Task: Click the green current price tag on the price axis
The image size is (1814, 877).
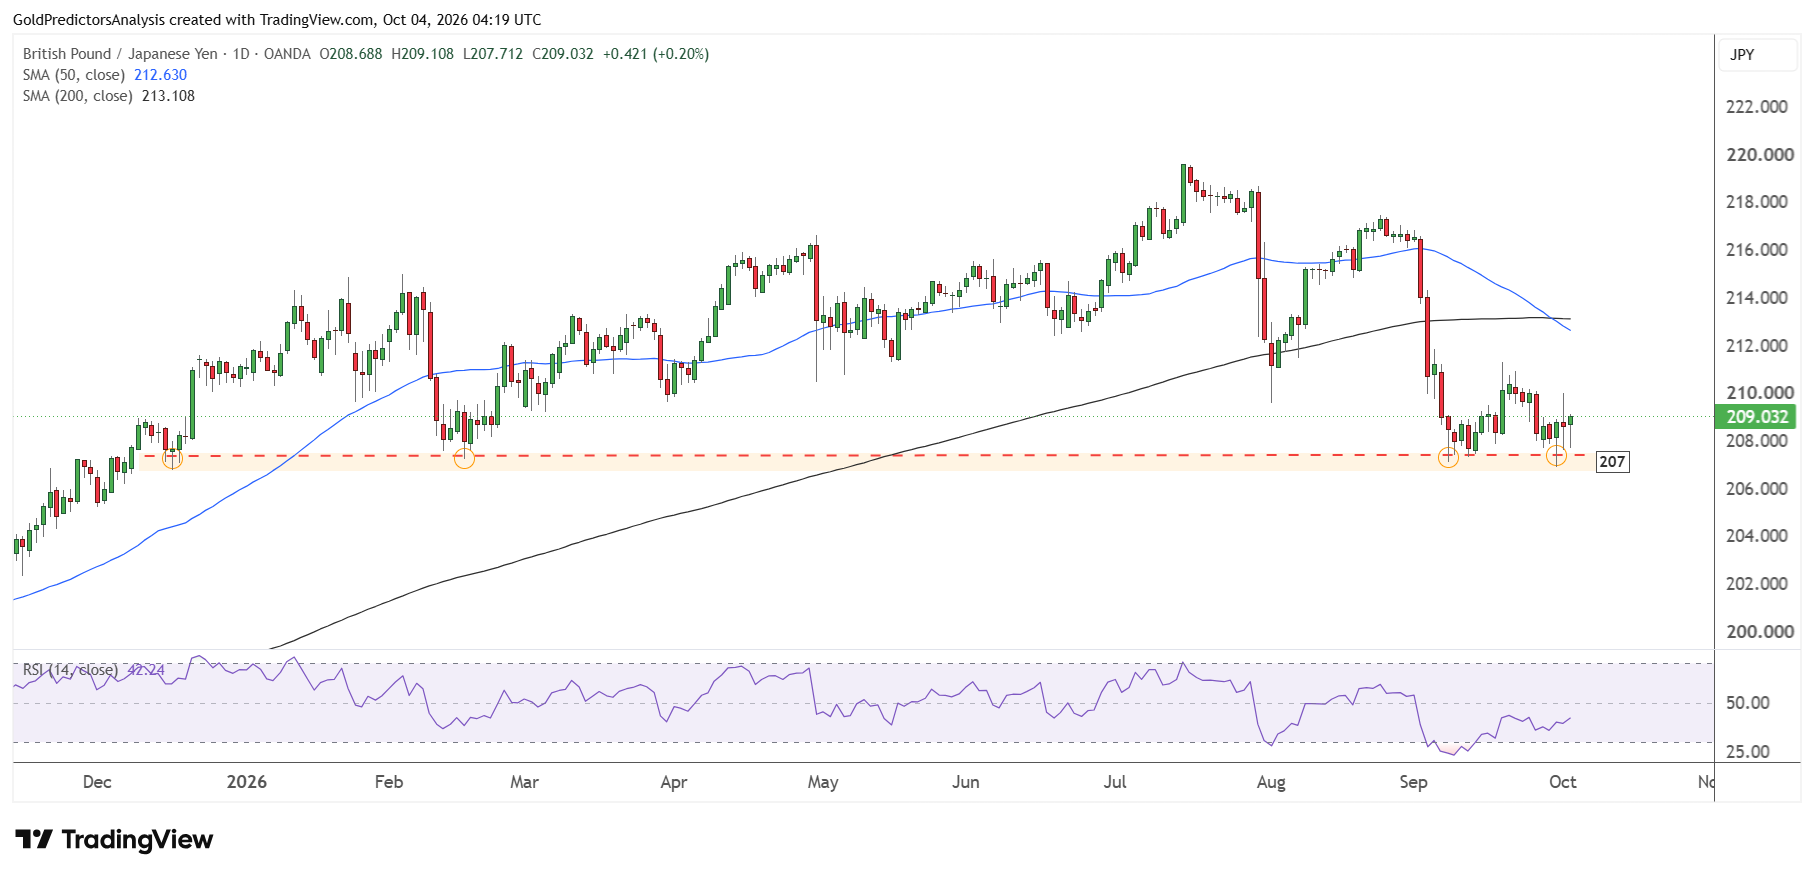Action: pos(1756,417)
